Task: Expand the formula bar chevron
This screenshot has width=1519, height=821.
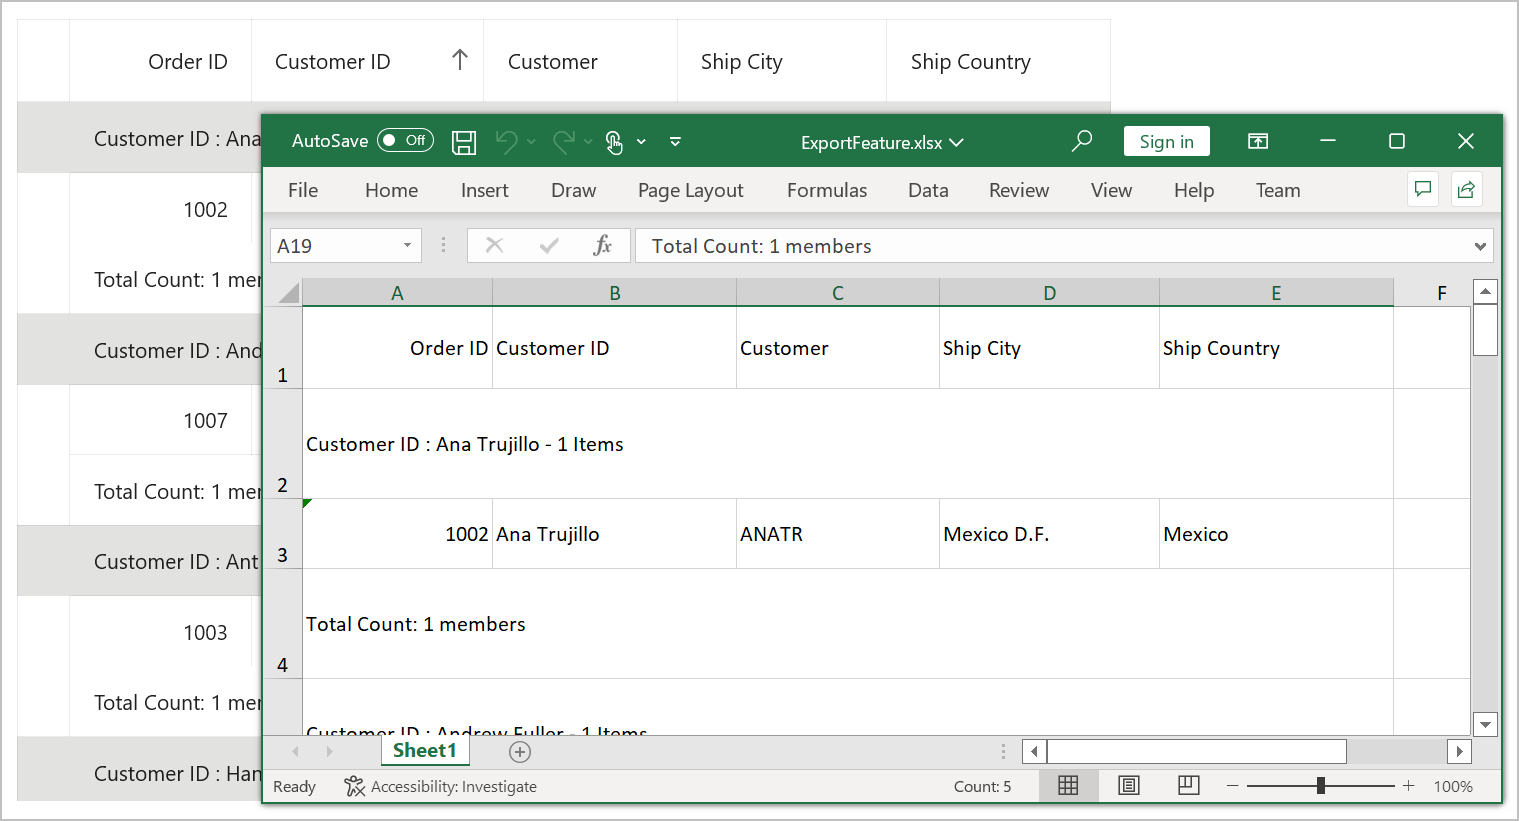Action: click(1480, 246)
